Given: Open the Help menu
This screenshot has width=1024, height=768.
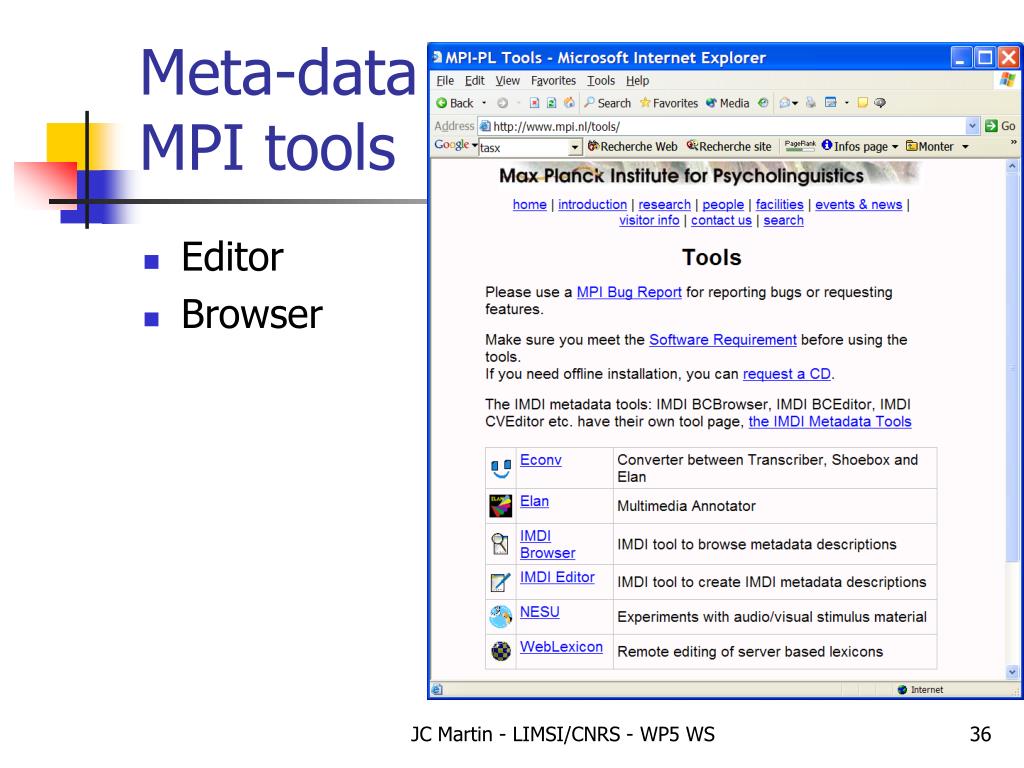Looking at the screenshot, I should pos(637,80).
